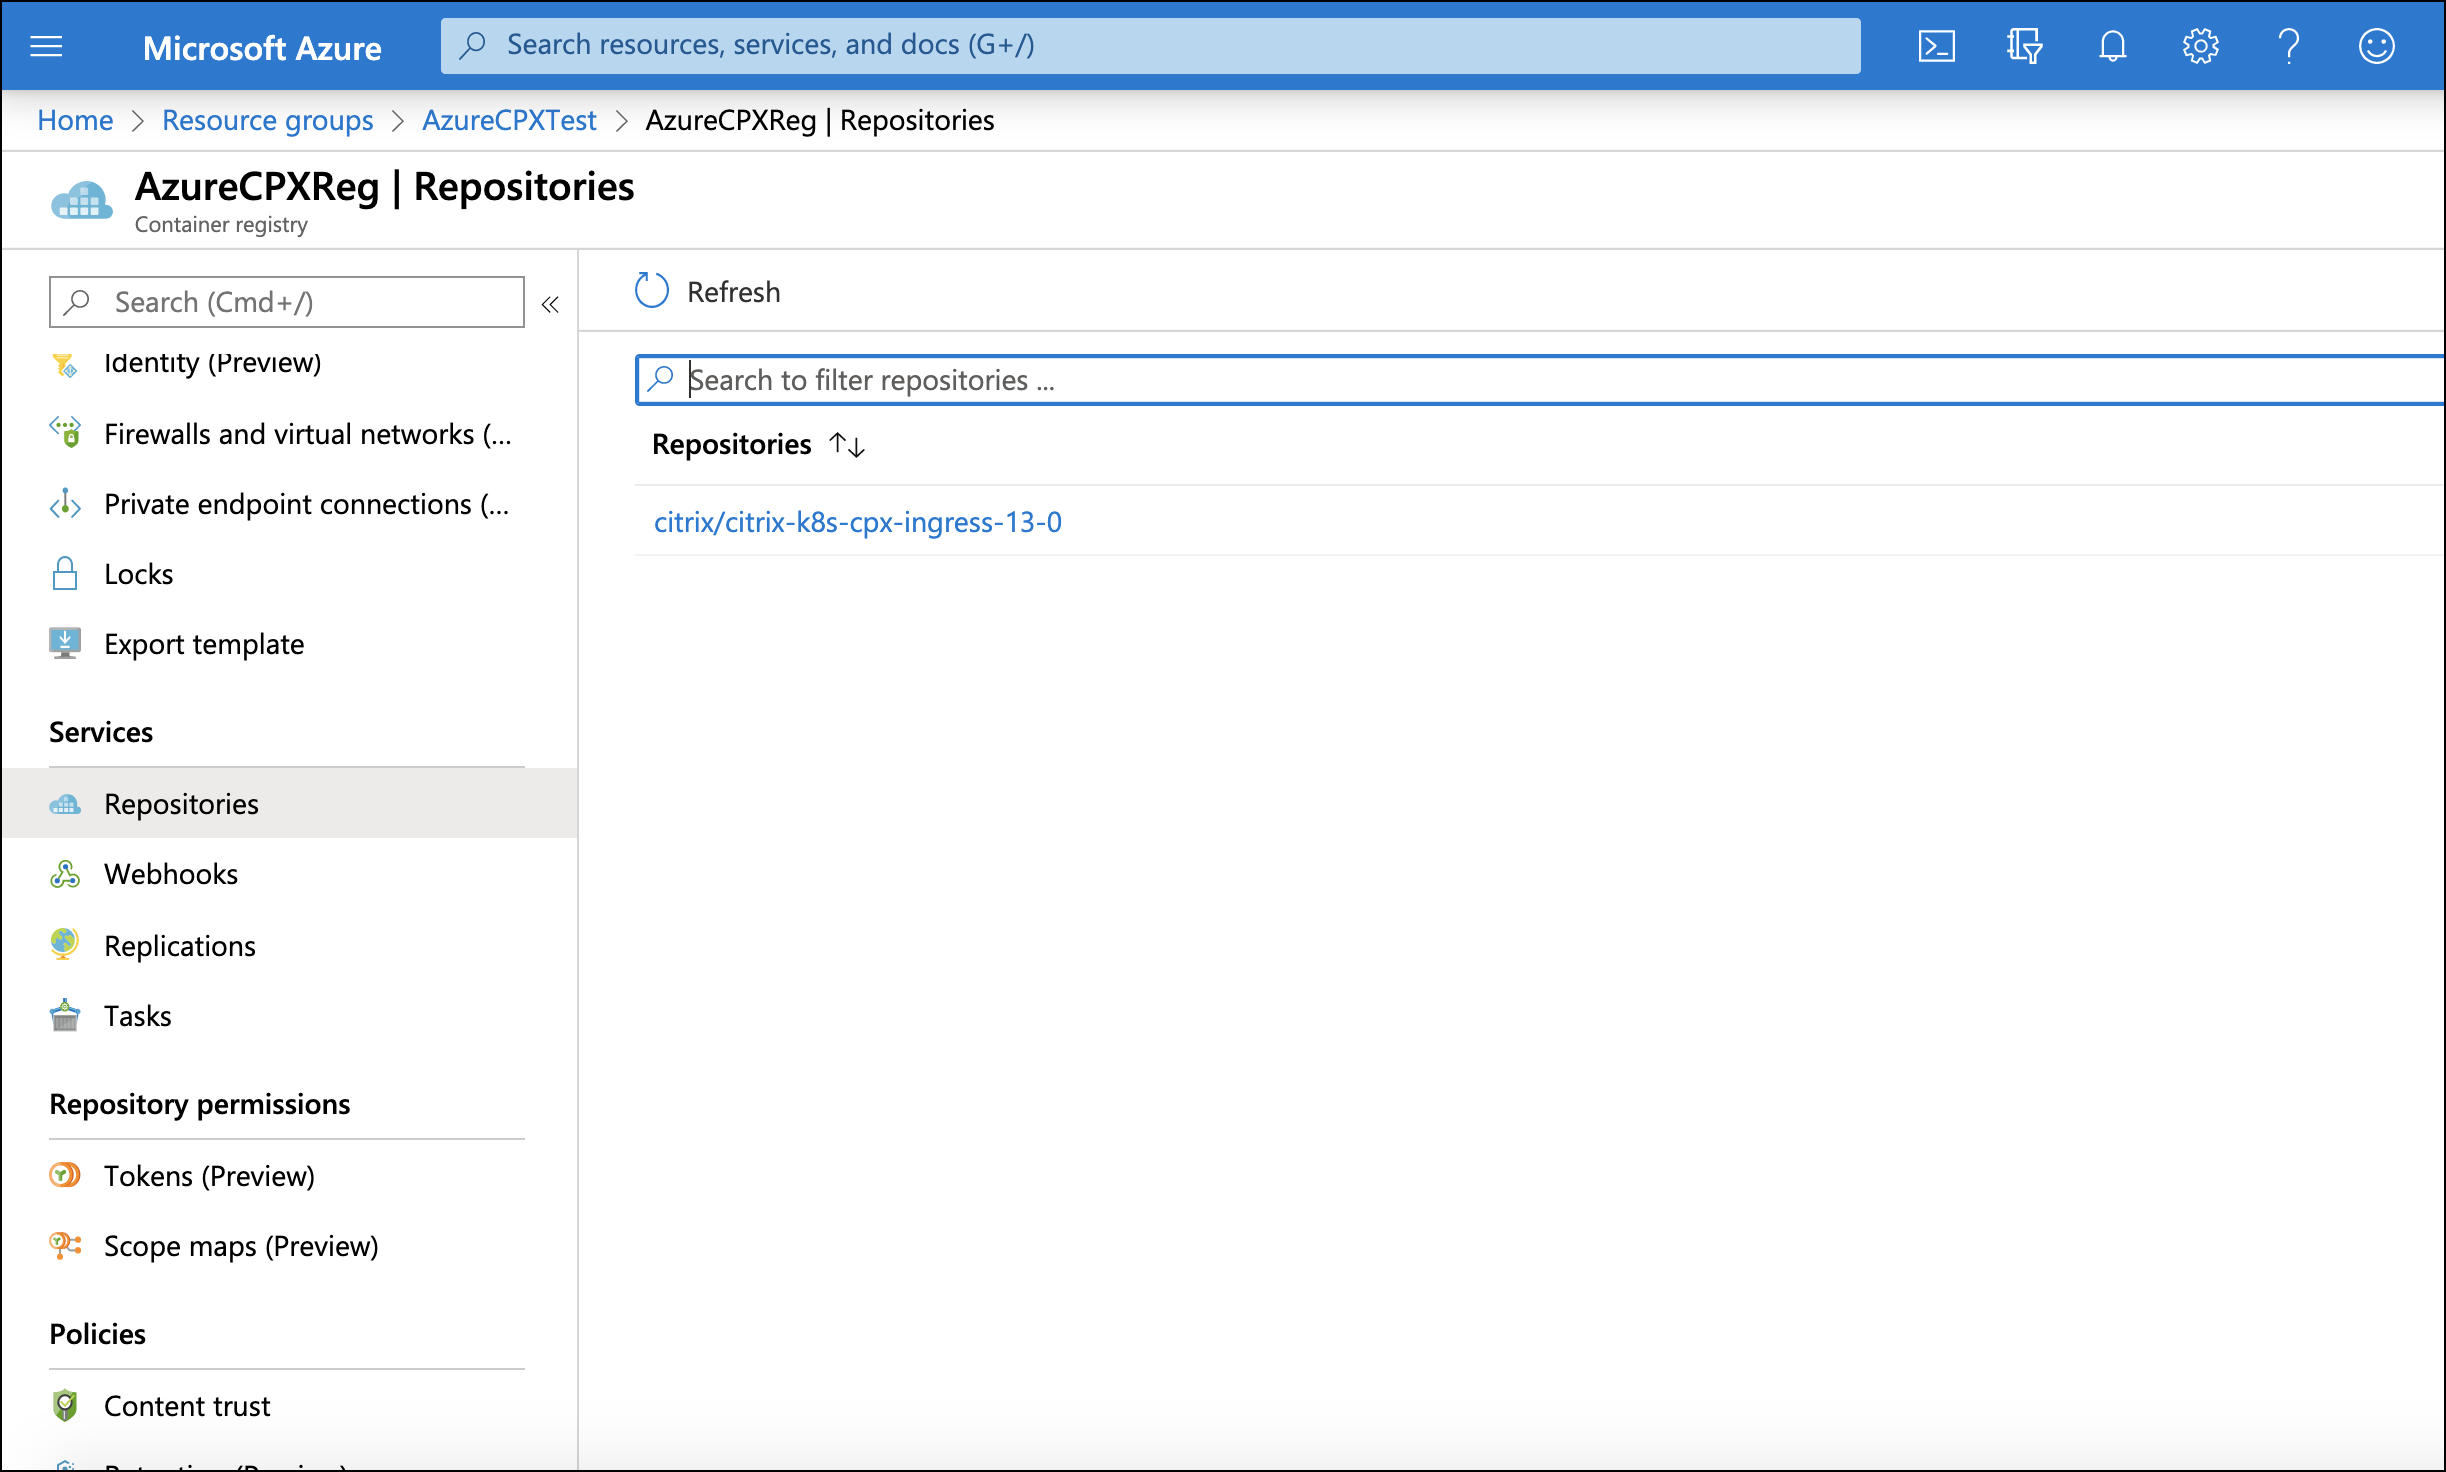Open the Directory and subscription filter
This screenshot has width=2446, height=1472.
point(2024,46)
